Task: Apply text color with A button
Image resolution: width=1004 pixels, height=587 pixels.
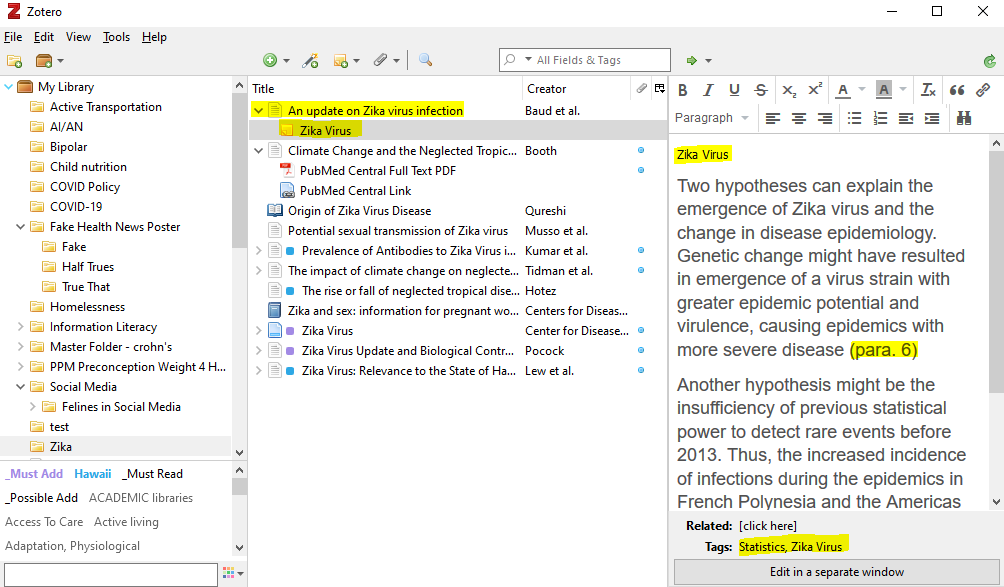Action: 843,90
